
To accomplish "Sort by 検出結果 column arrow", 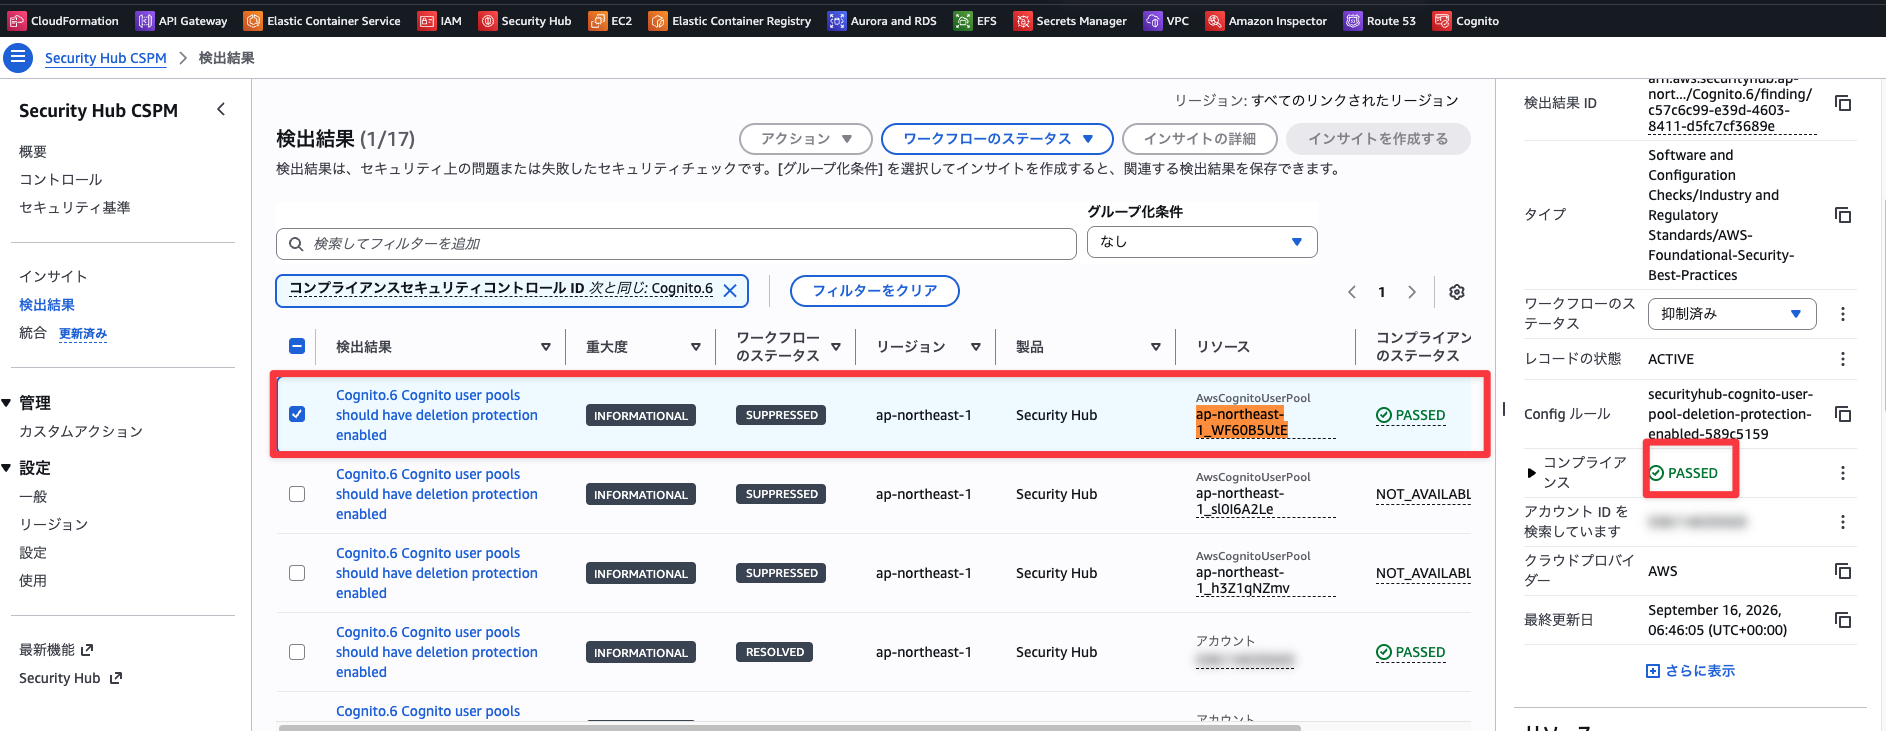I will point(546,347).
